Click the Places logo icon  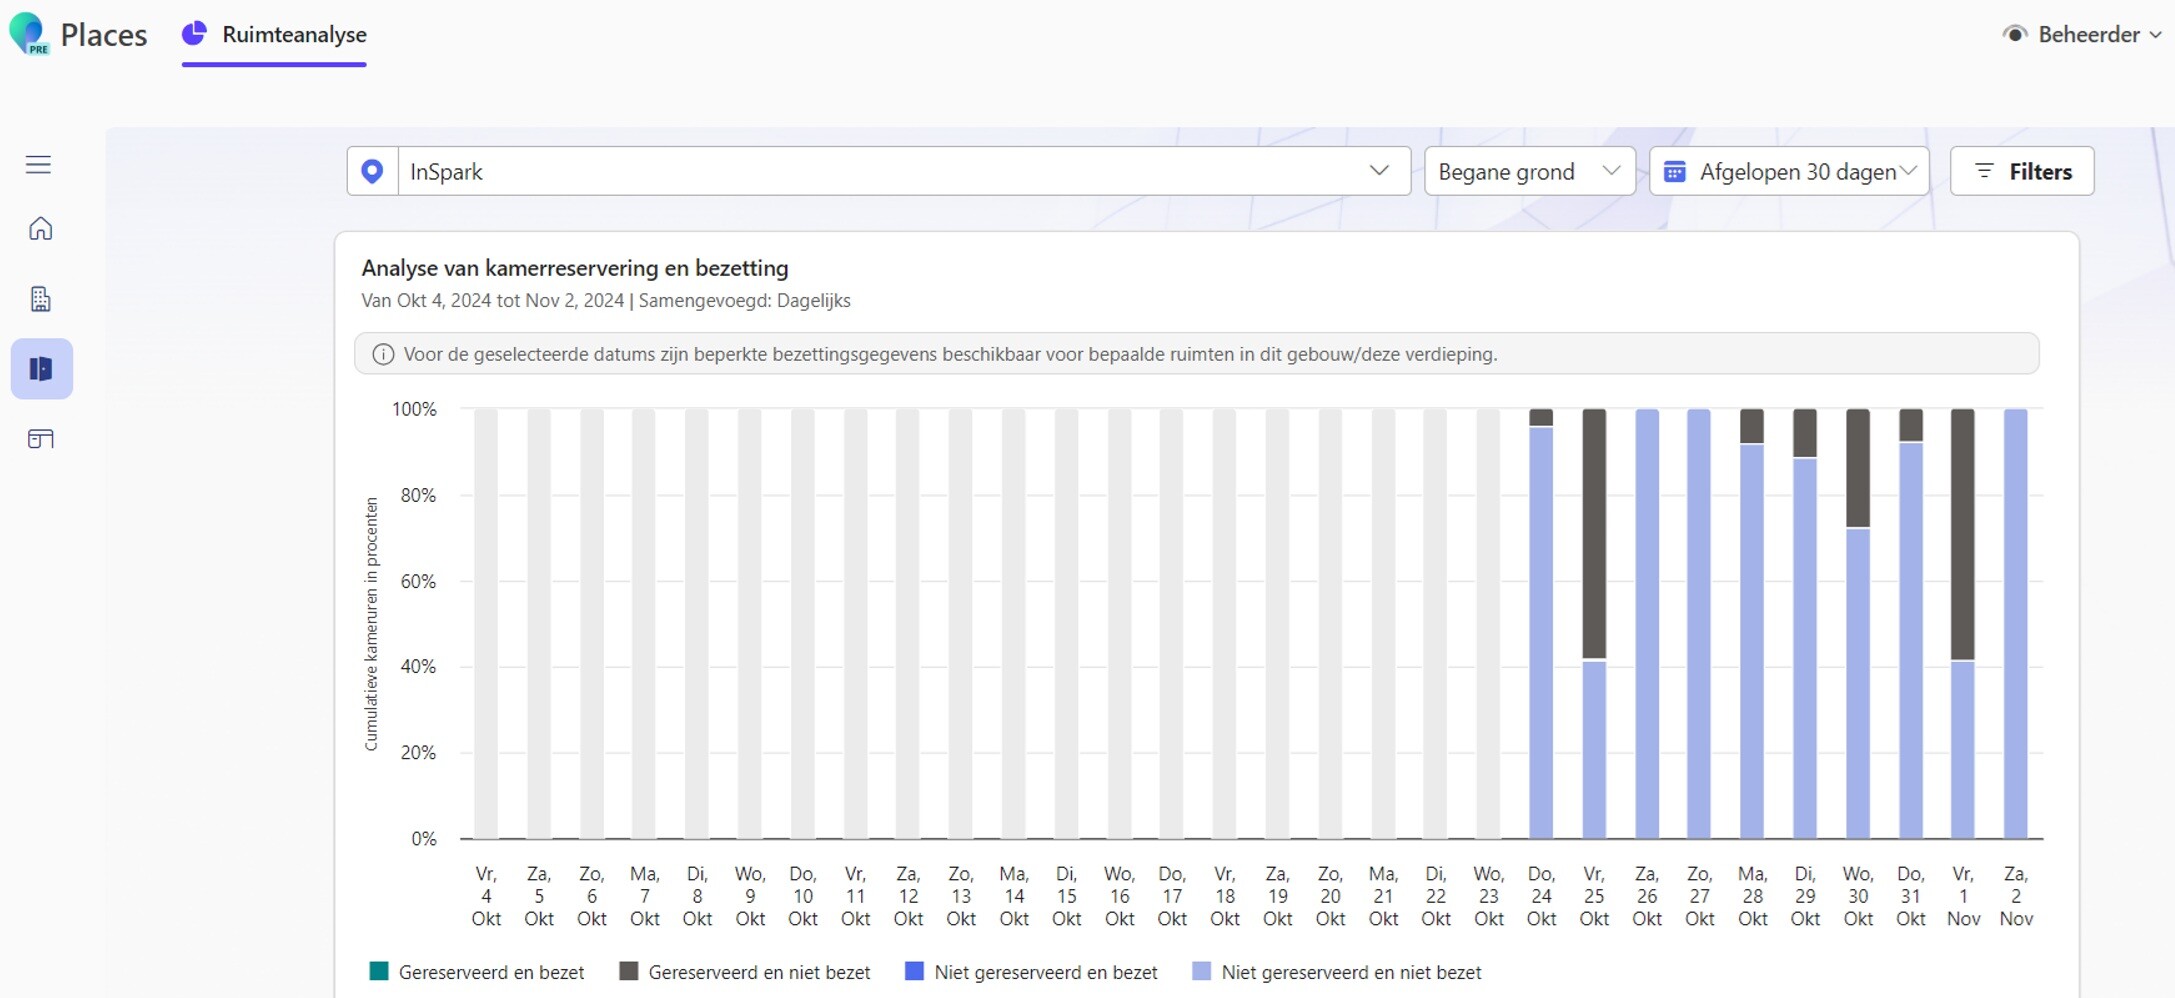pos(28,34)
